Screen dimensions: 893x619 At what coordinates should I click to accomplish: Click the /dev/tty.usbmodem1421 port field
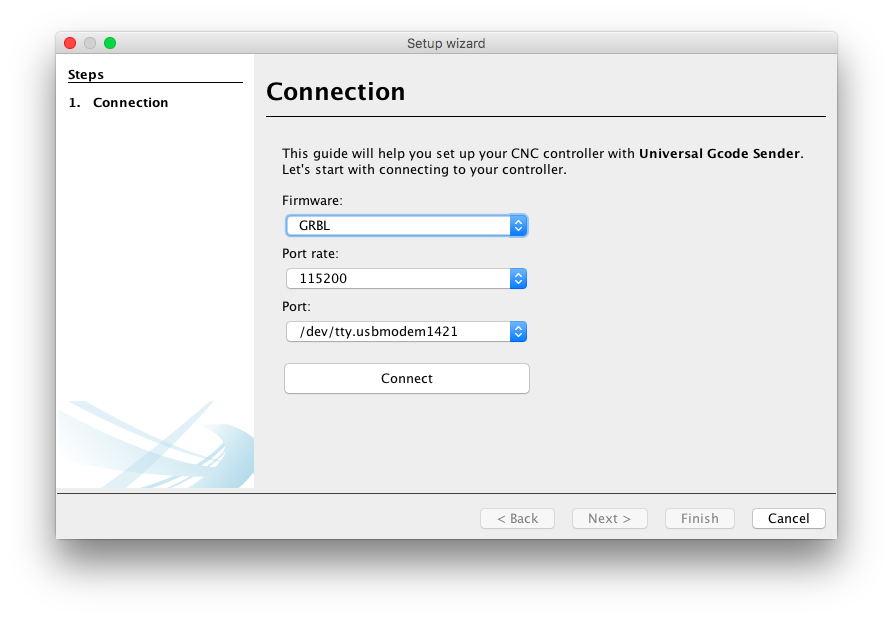click(390, 331)
